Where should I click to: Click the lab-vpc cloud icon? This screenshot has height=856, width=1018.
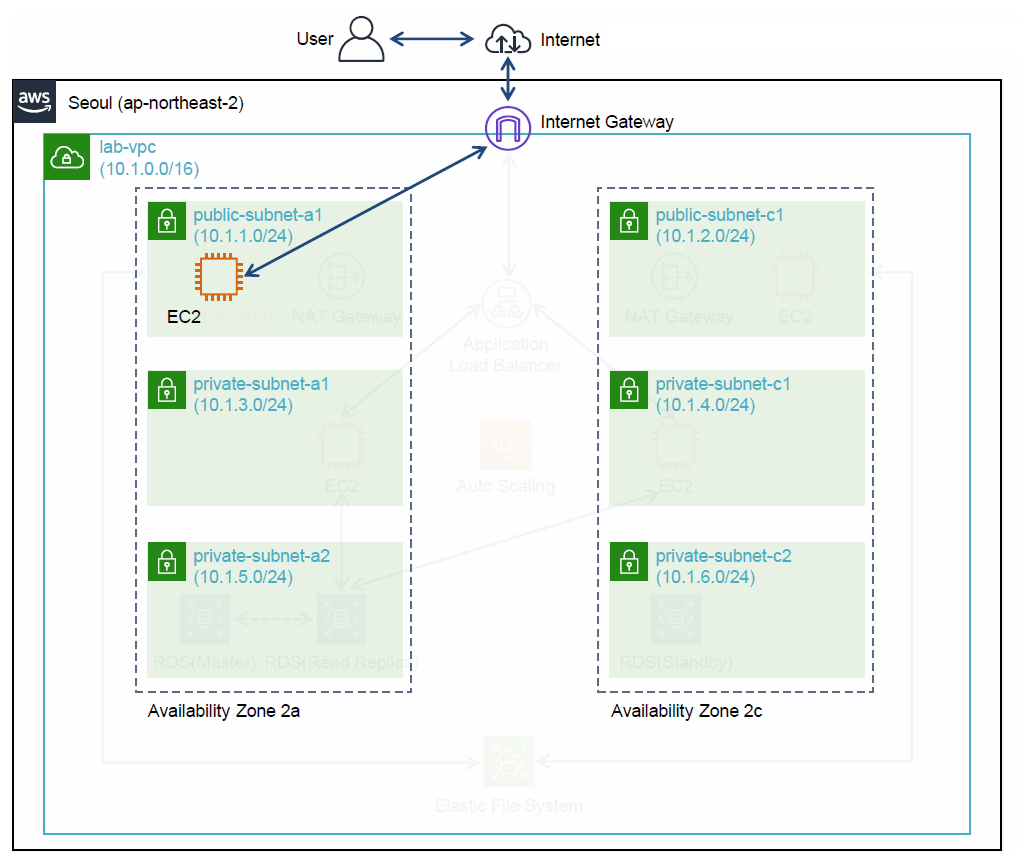[67, 157]
